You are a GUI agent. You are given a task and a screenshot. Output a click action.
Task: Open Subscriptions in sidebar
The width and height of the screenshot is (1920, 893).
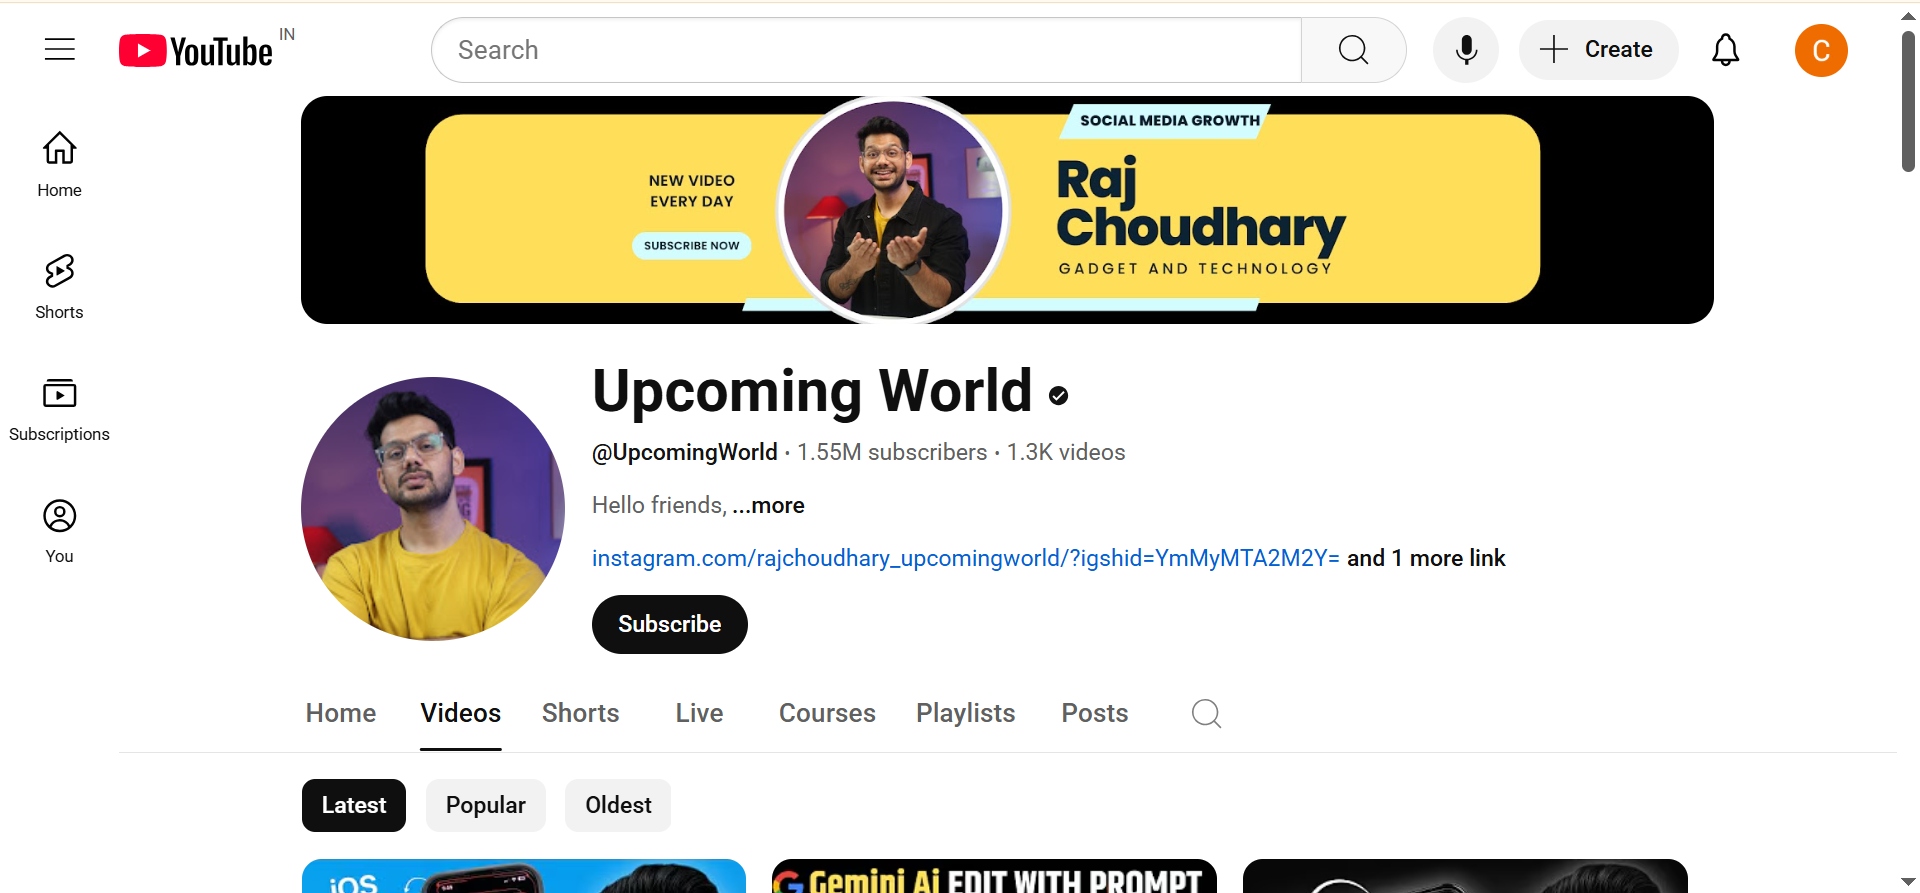59,410
